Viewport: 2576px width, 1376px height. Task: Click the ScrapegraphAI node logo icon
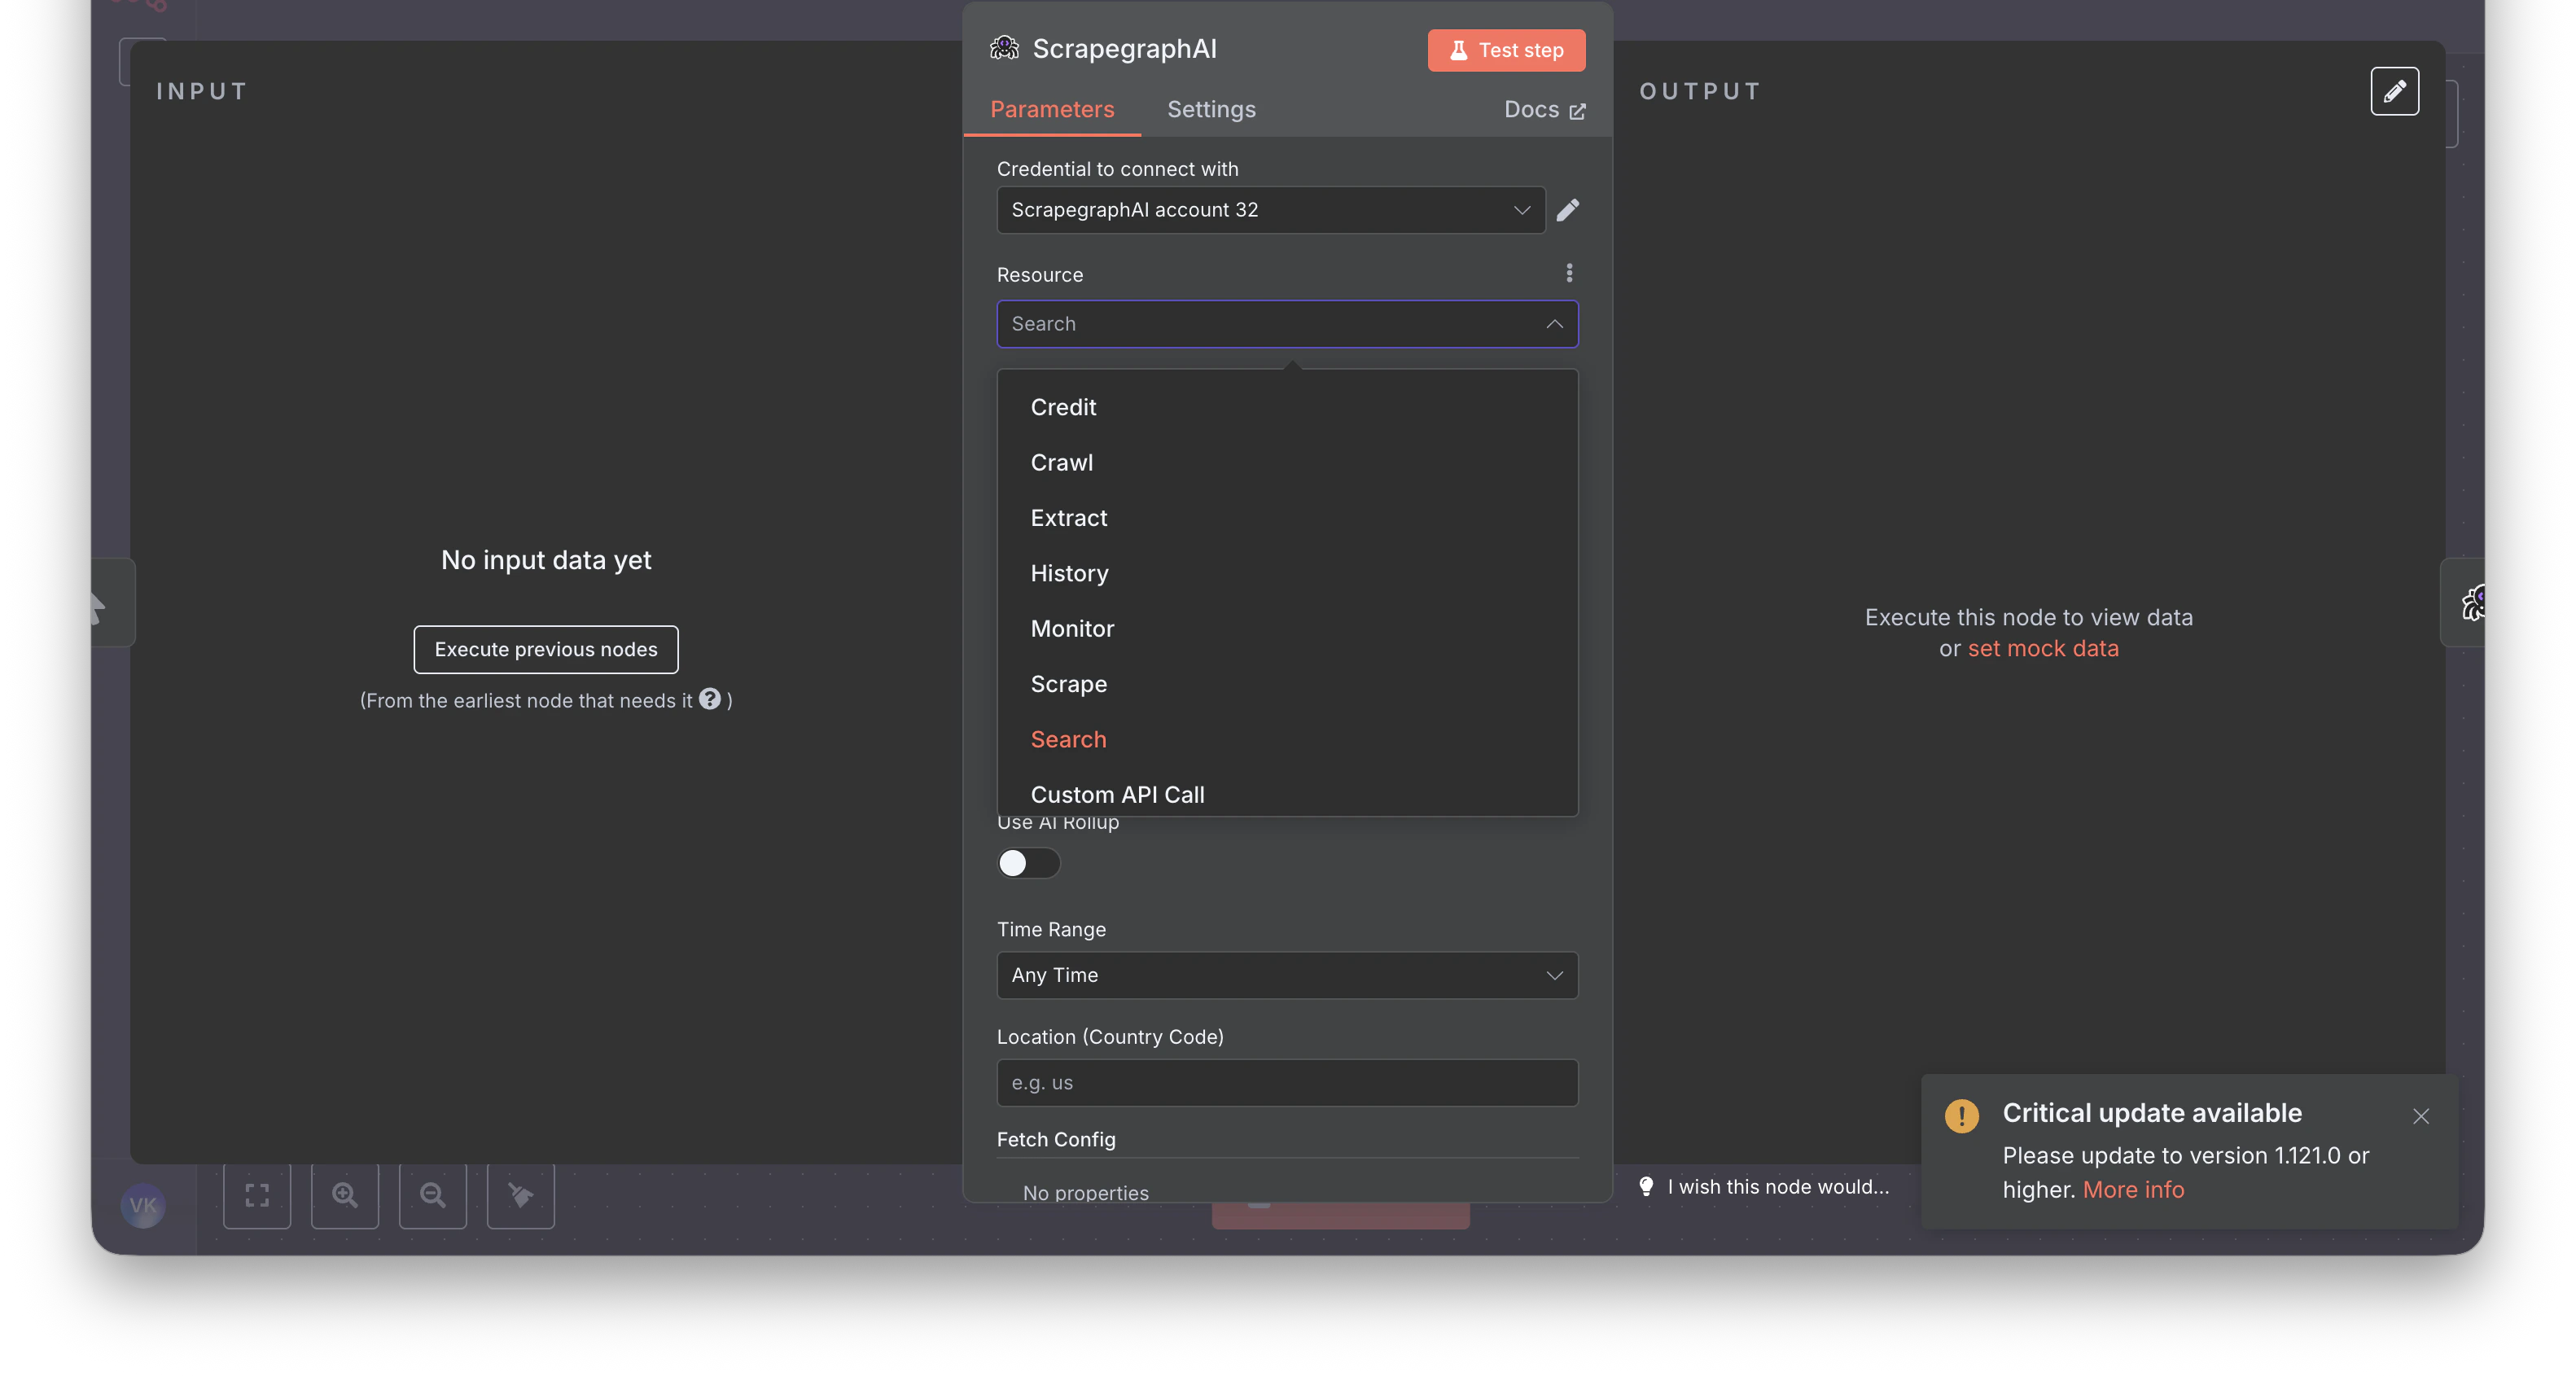[1004, 48]
